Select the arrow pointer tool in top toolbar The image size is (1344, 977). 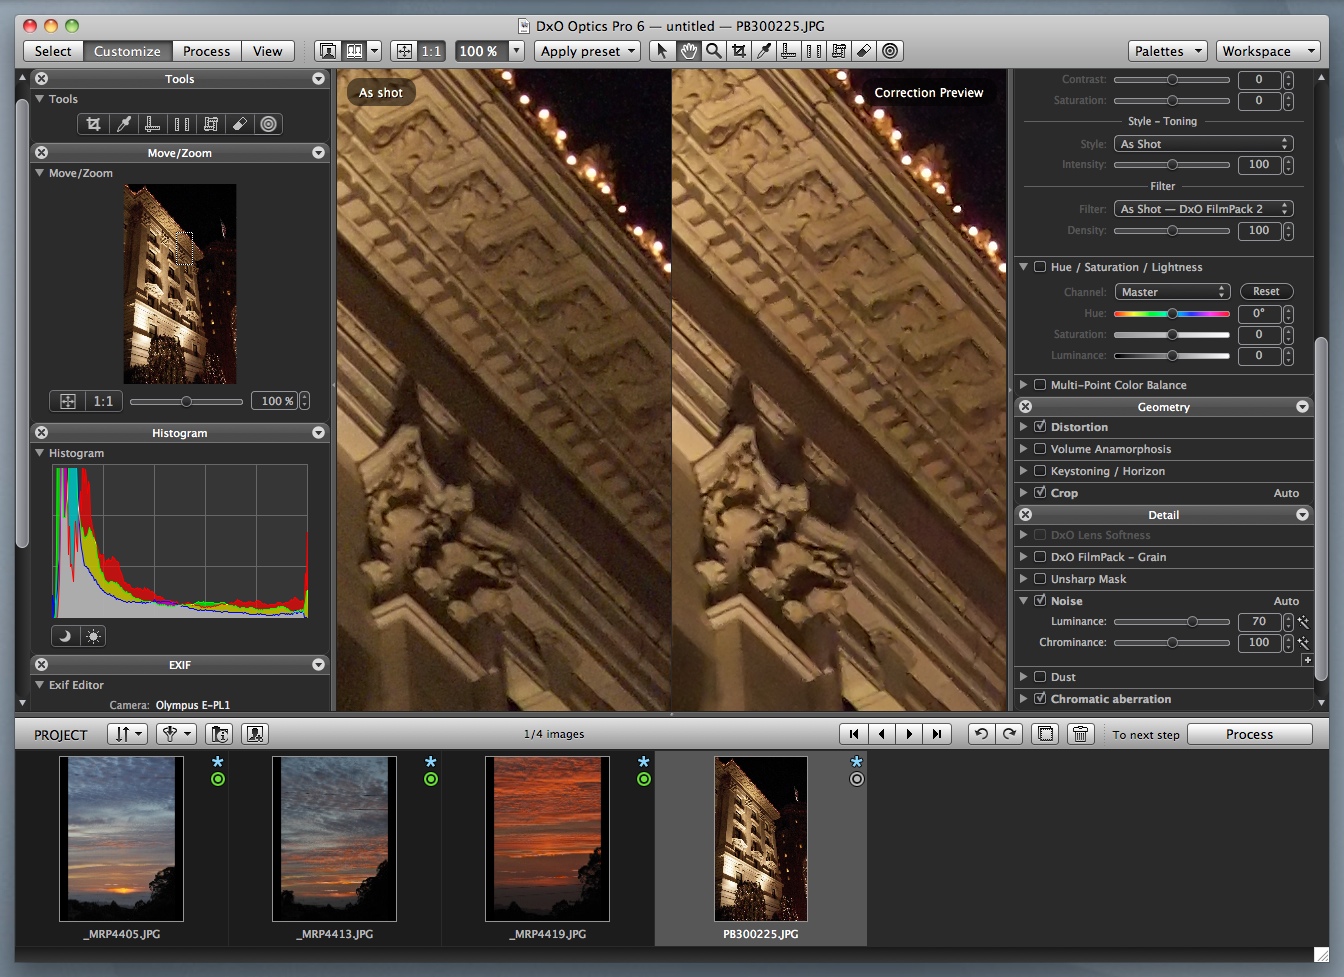[x=661, y=51]
